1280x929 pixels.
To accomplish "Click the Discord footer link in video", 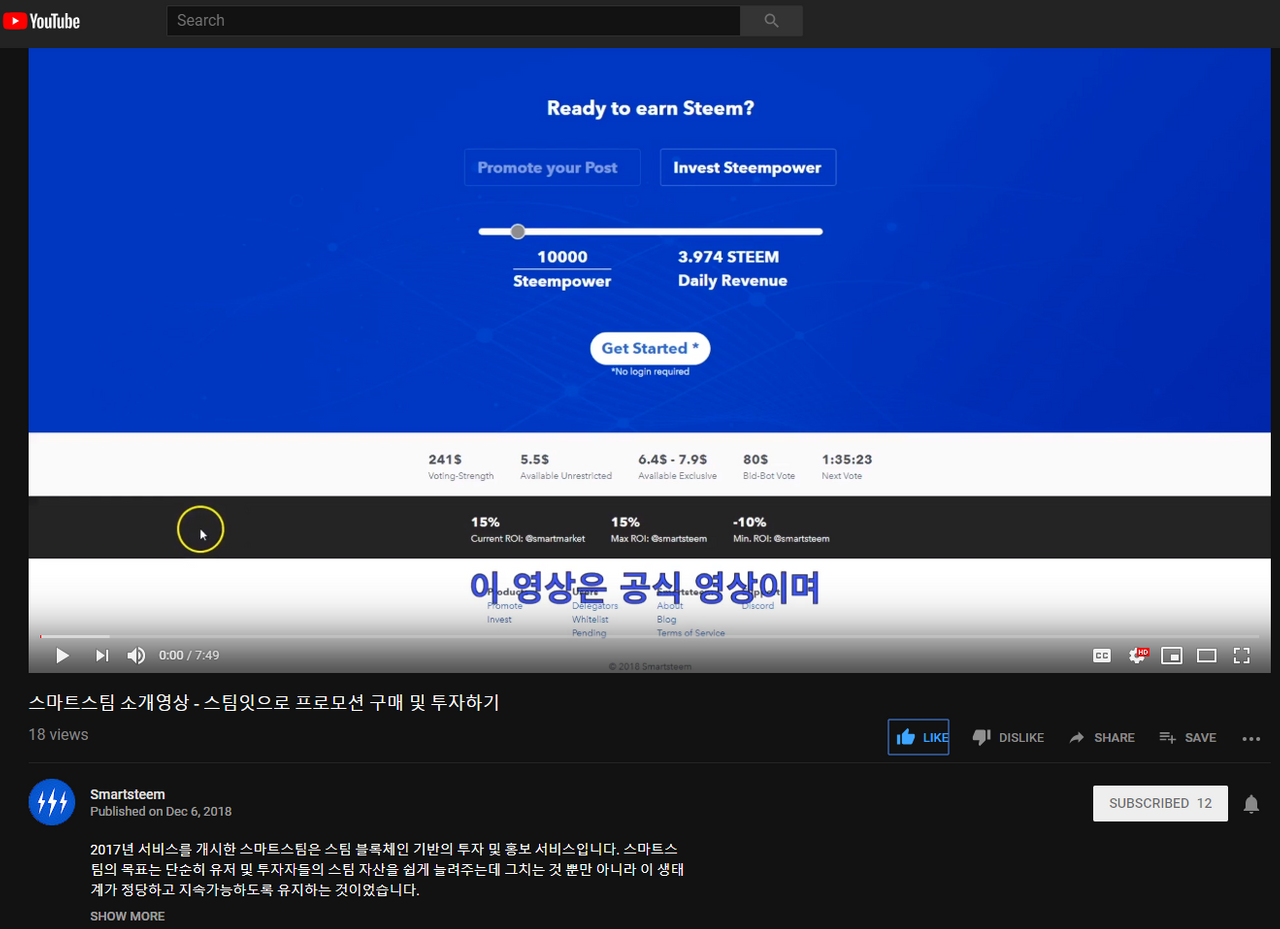I will 758,606.
